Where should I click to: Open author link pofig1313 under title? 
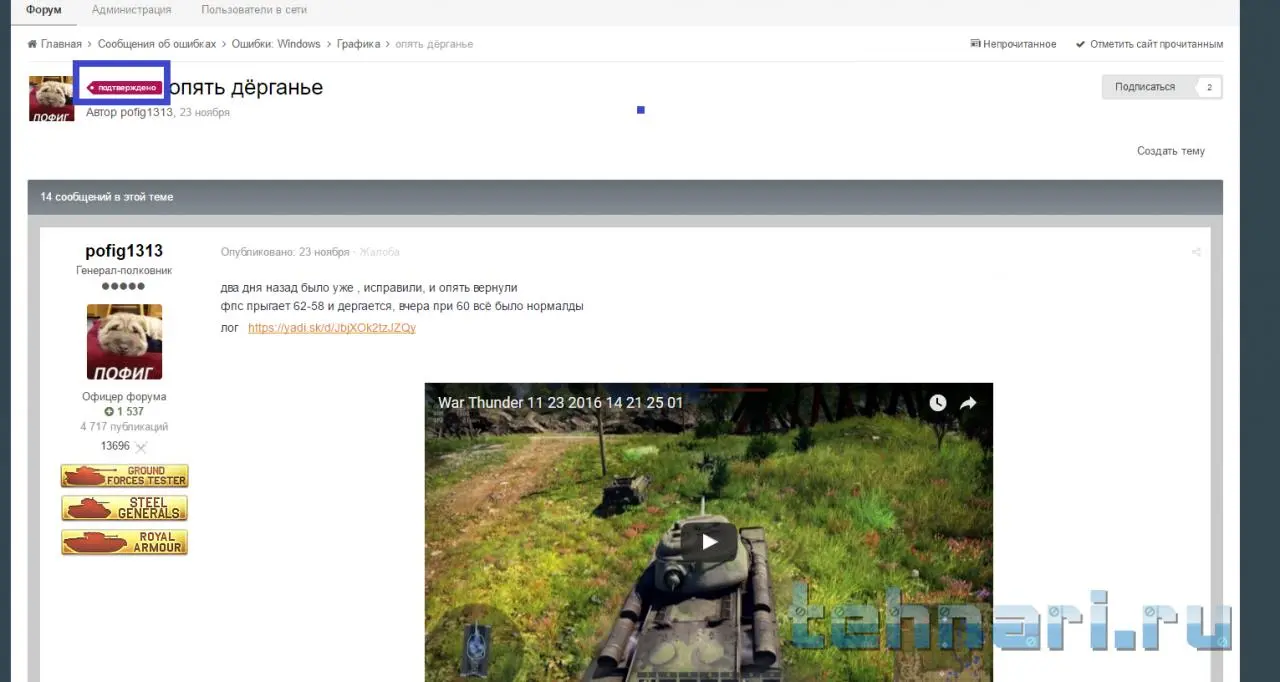coord(146,113)
